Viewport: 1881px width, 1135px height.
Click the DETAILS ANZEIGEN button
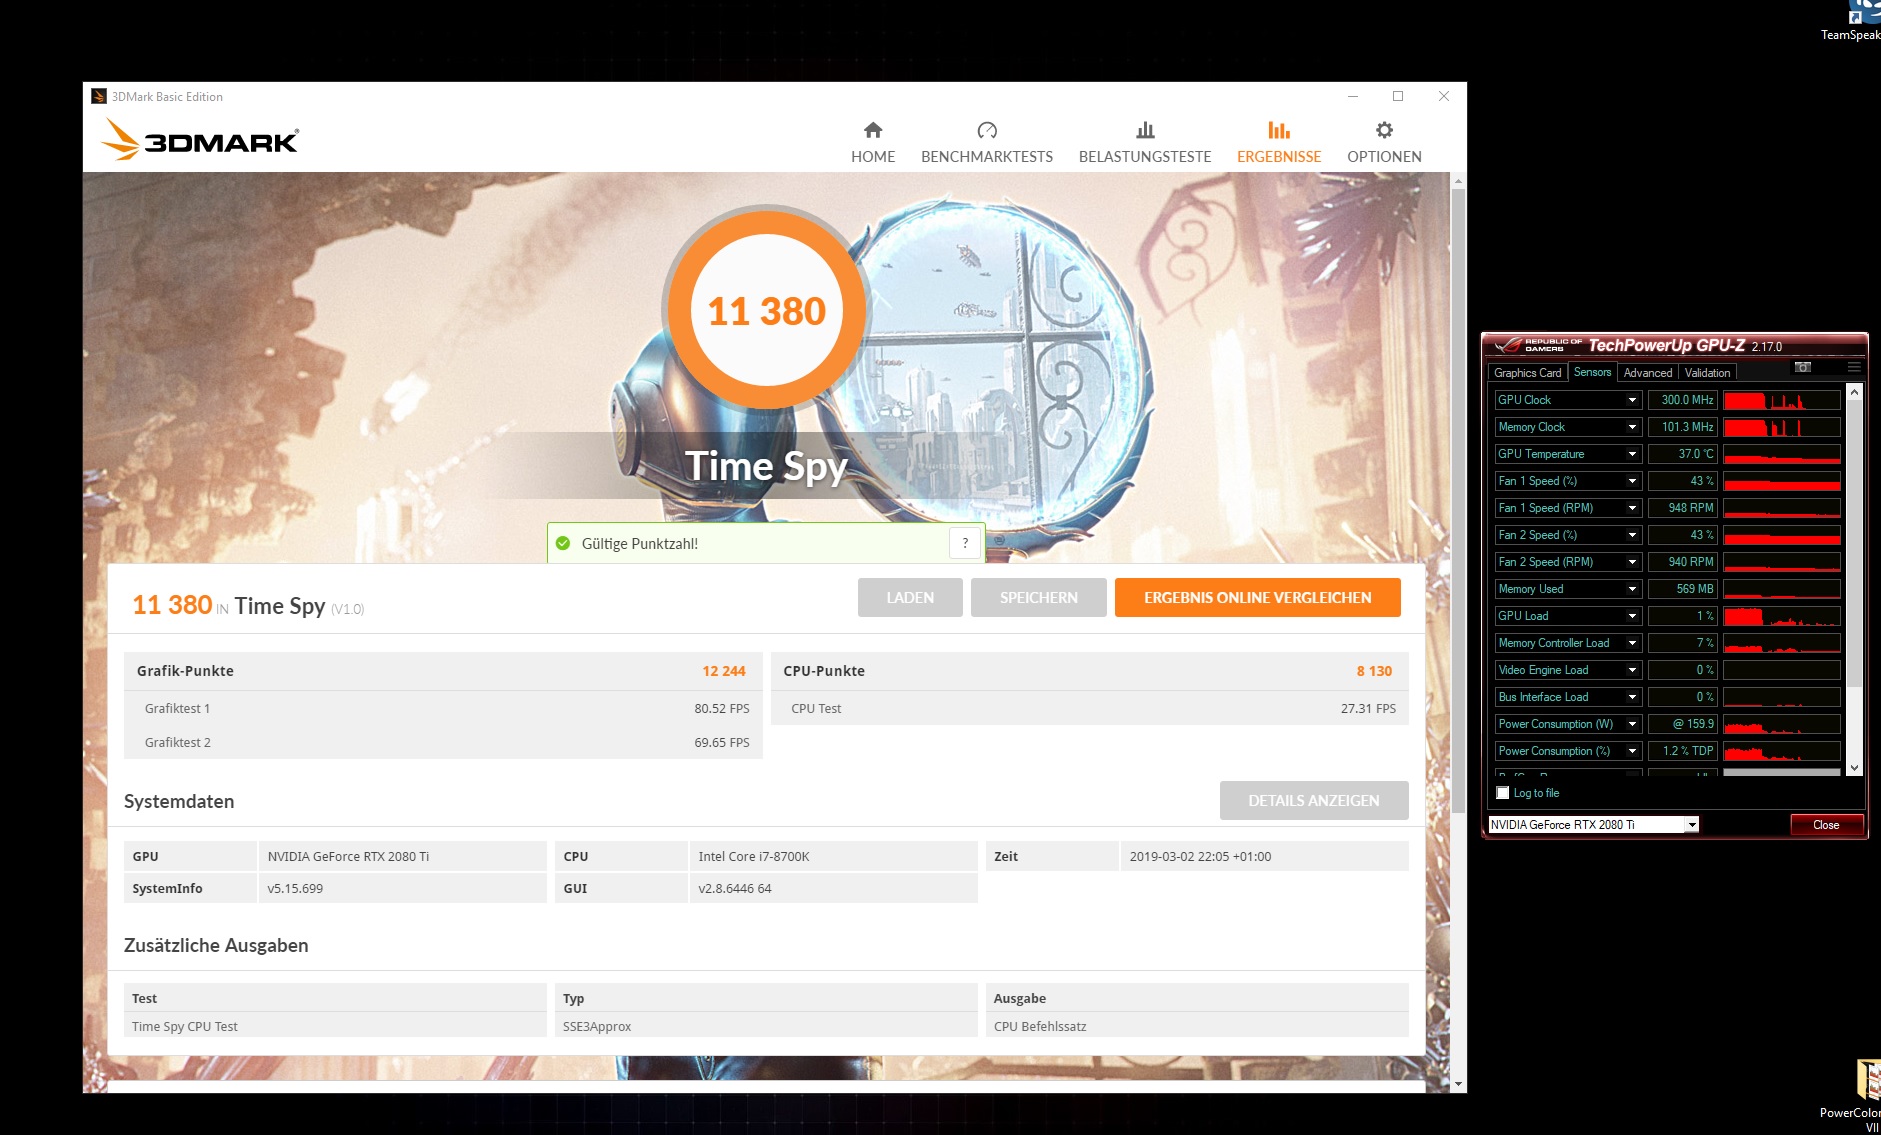pyautogui.click(x=1314, y=800)
